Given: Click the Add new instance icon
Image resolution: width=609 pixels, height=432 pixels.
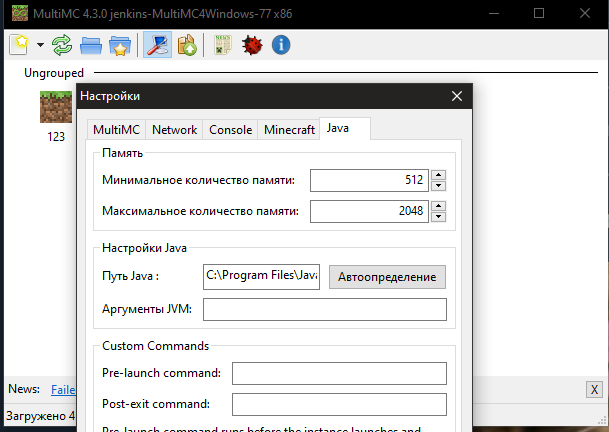Looking at the screenshot, I should (x=19, y=45).
